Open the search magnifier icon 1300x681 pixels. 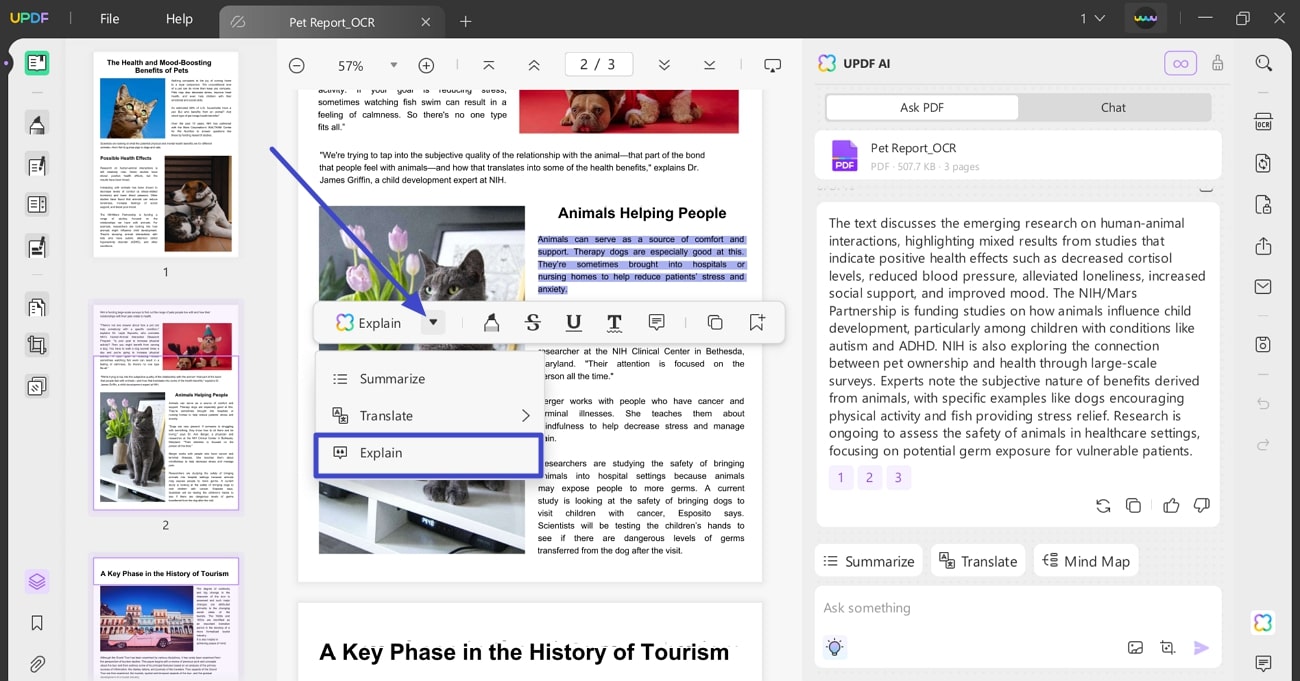1263,63
